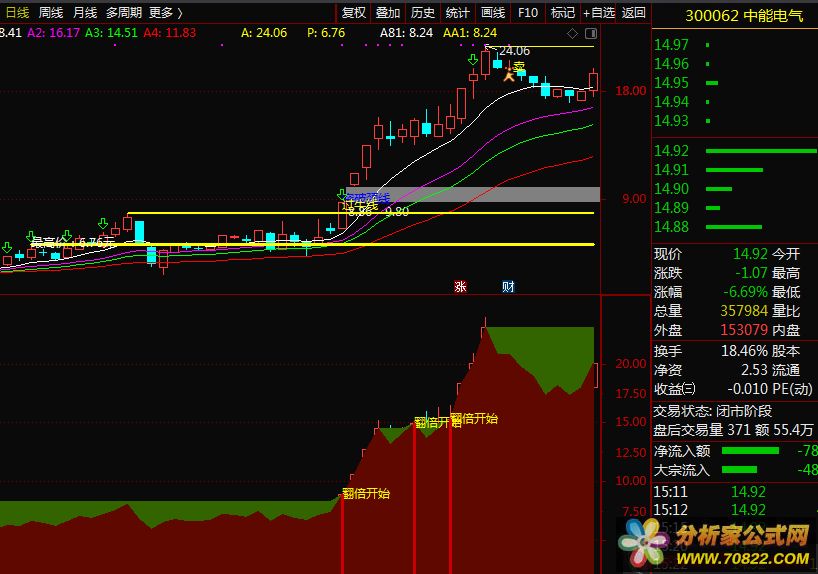The height and width of the screenshot is (574, 818).
Task: Select the 15:12 trade tick row
Action: 735,510
